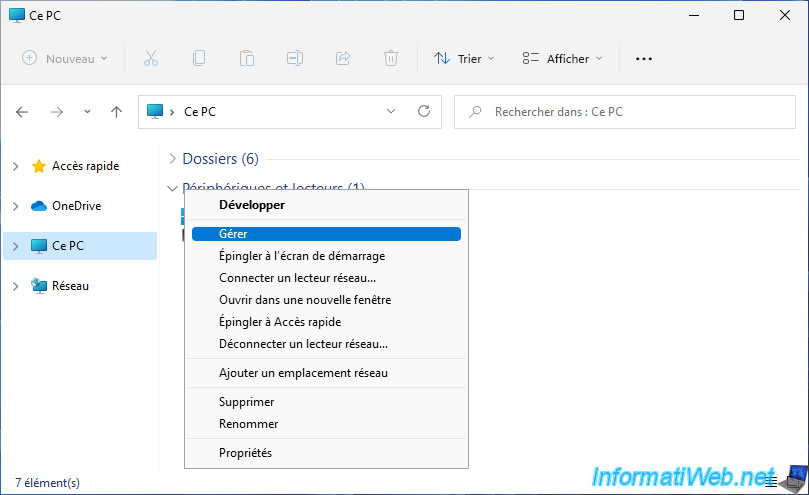Open the Trier sort dropdown
This screenshot has width=809, height=495.
click(464, 59)
